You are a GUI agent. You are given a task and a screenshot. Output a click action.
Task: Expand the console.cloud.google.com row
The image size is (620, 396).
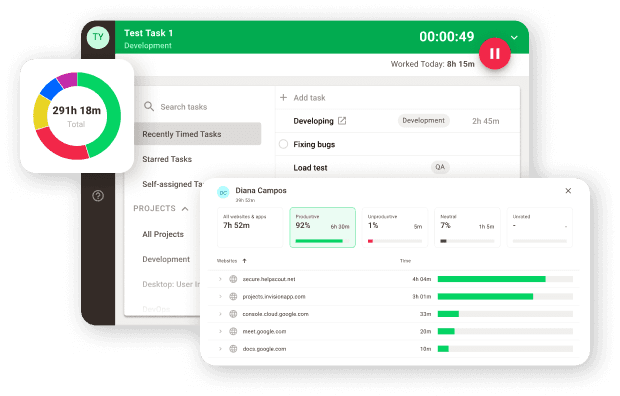(220, 314)
